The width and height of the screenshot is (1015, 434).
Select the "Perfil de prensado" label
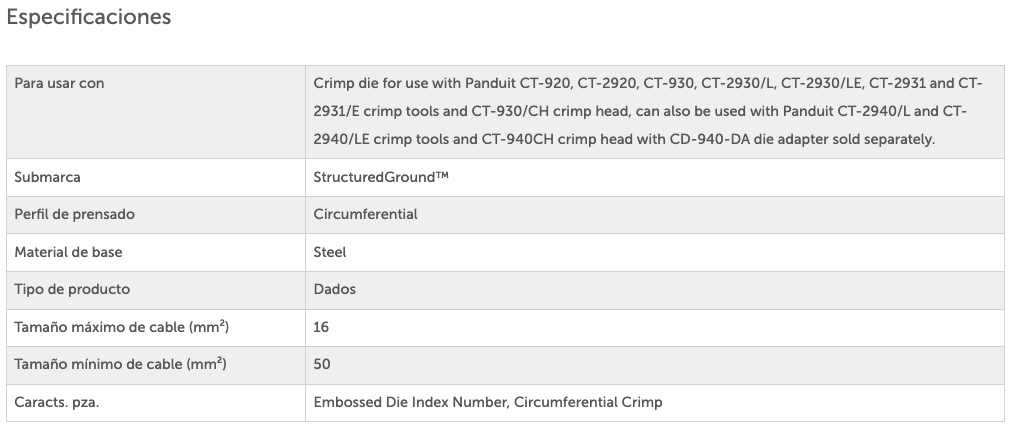[x=74, y=214]
